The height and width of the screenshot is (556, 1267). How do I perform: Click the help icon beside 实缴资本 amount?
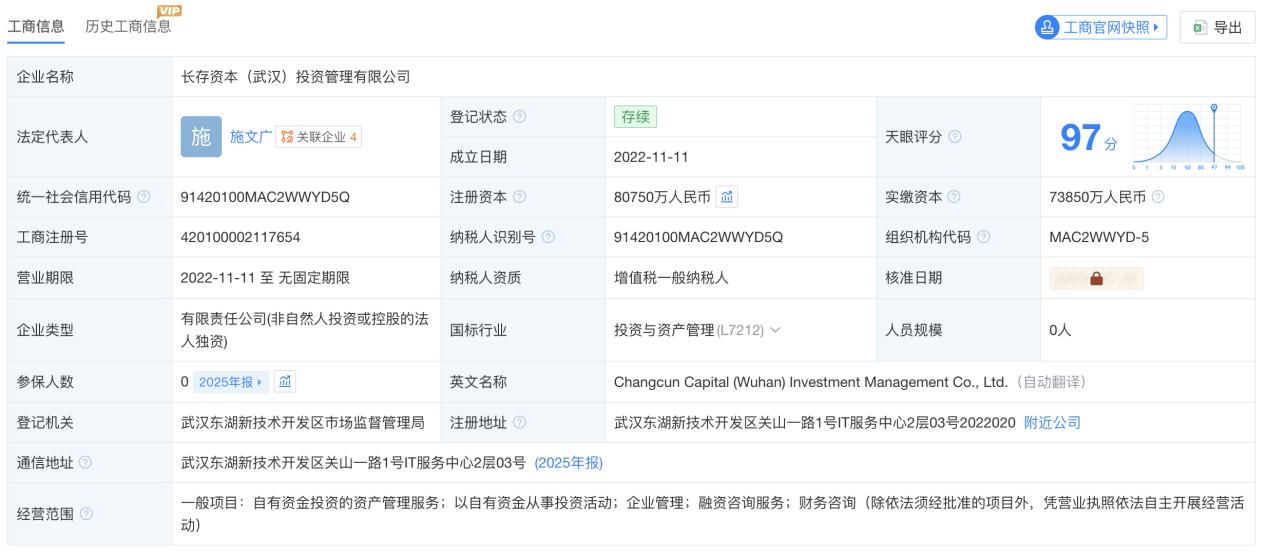(x=1157, y=197)
